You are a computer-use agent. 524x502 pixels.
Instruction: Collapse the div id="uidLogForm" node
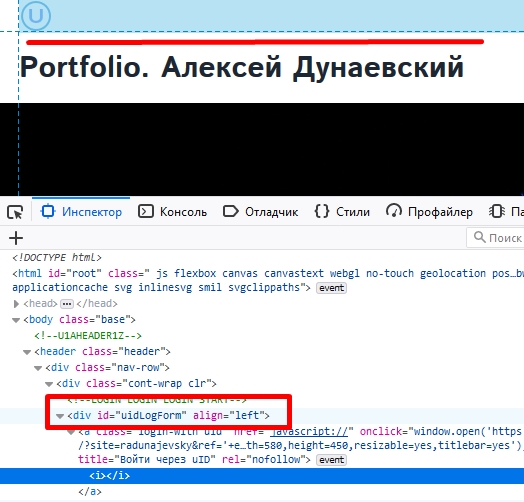tap(60, 416)
